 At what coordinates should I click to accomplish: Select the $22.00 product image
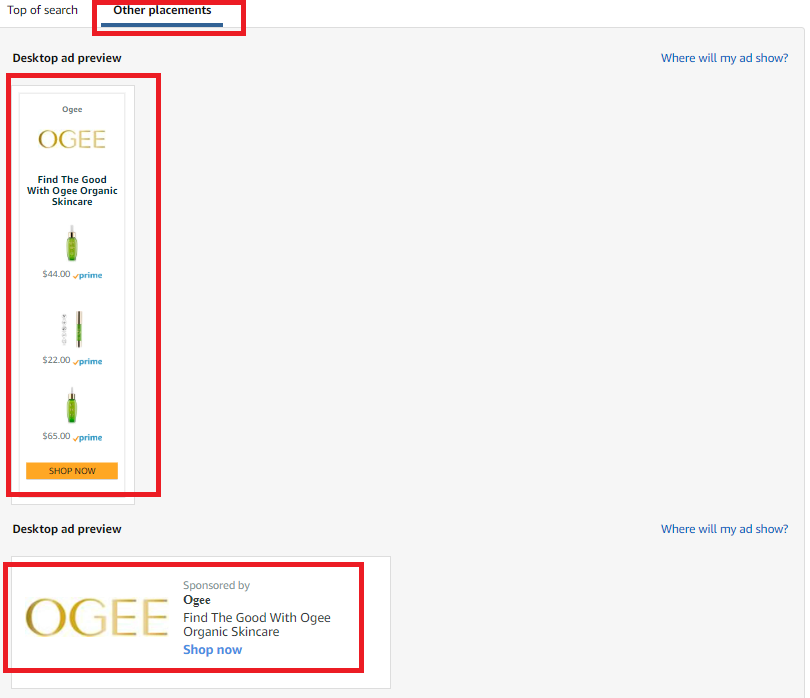[x=72, y=329]
